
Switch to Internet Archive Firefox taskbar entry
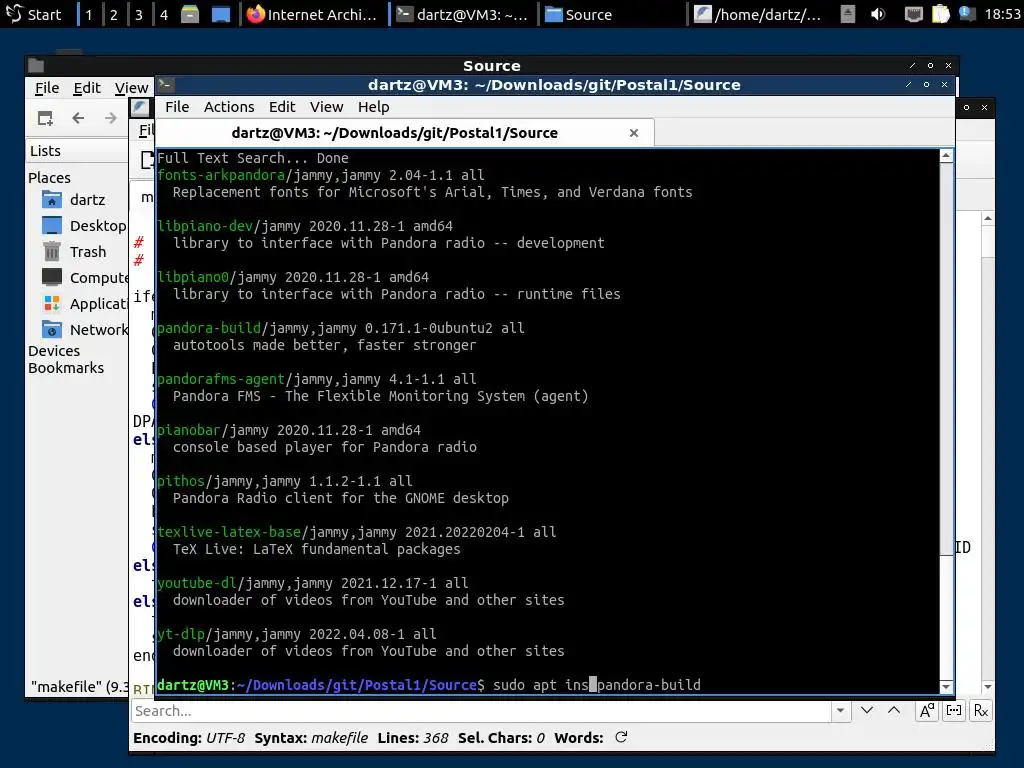[x=313, y=14]
